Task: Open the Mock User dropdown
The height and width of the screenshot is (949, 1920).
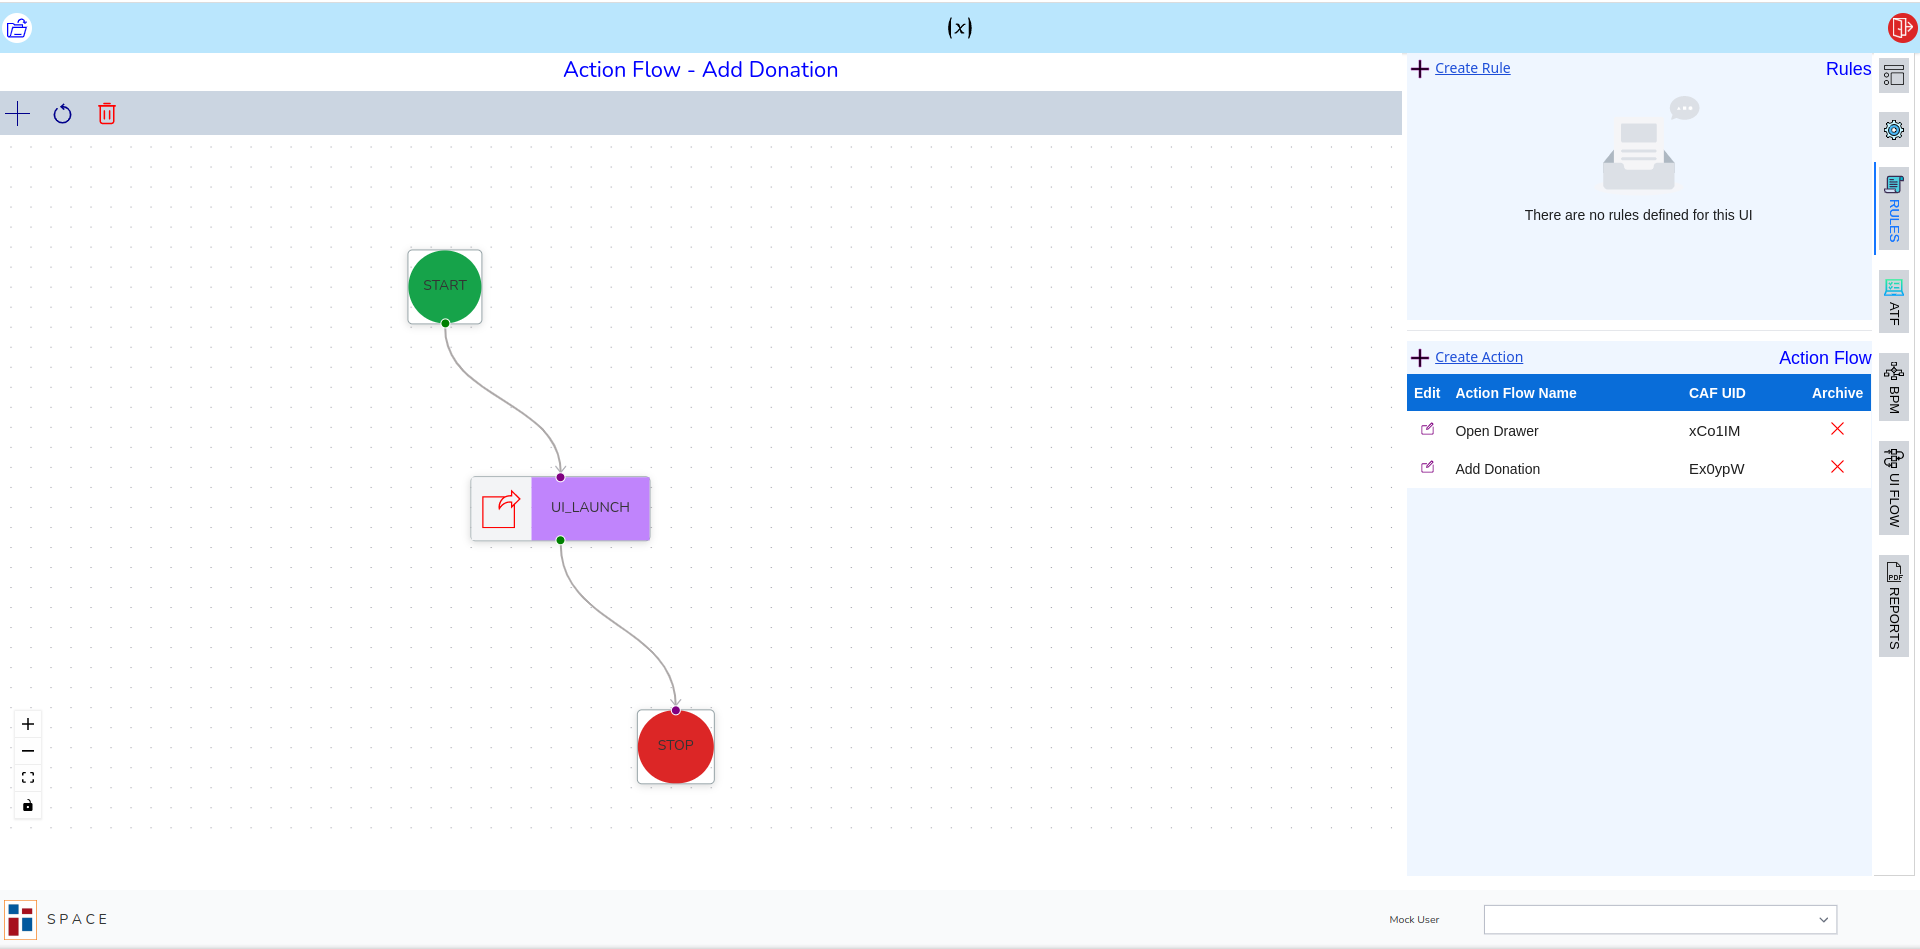Action: tap(1660, 920)
